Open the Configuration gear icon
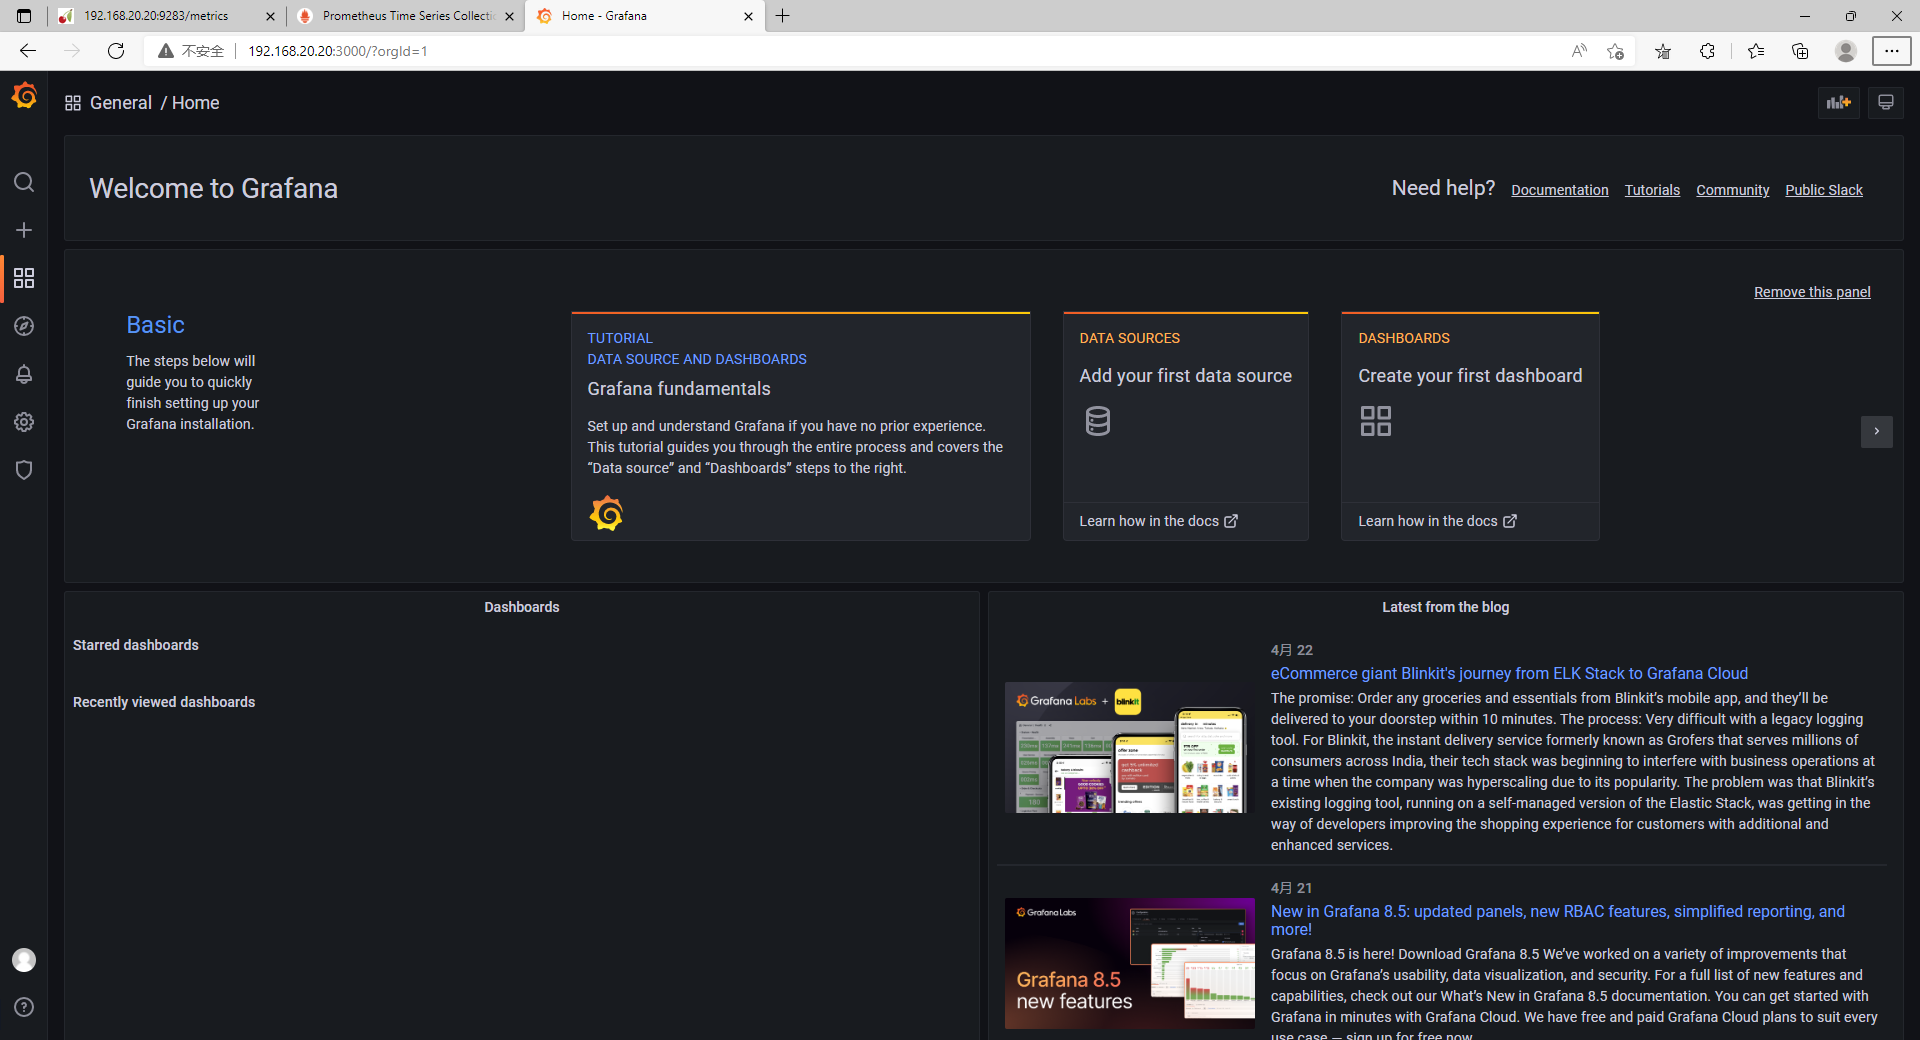Screen dimensions: 1920x1040 [24, 422]
